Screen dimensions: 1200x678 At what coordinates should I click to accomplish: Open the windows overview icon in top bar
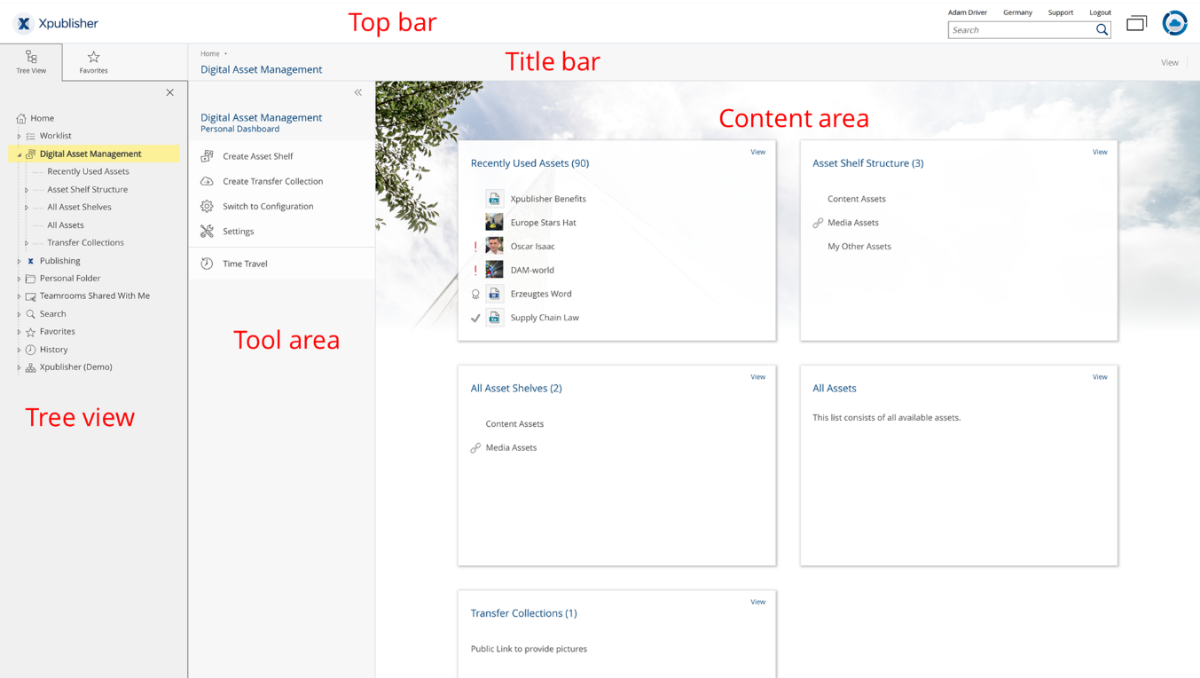pos(1136,23)
